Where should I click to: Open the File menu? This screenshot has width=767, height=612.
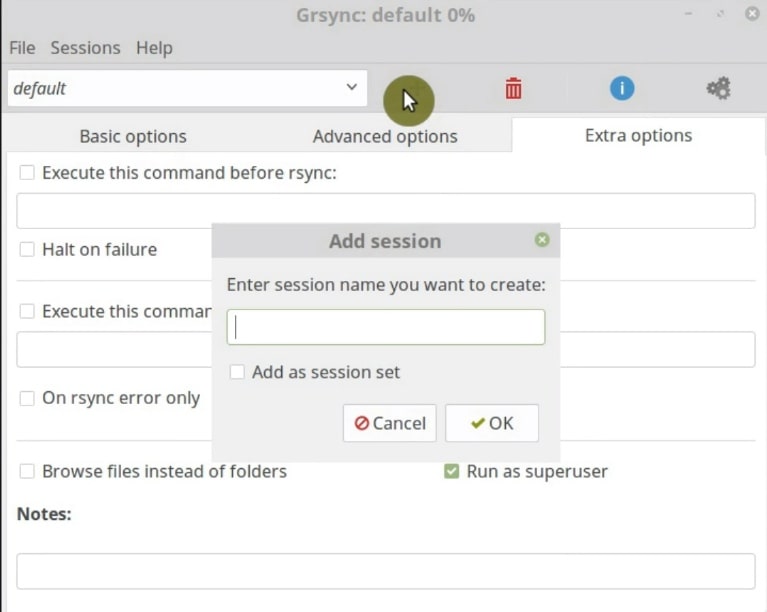click(x=22, y=48)
